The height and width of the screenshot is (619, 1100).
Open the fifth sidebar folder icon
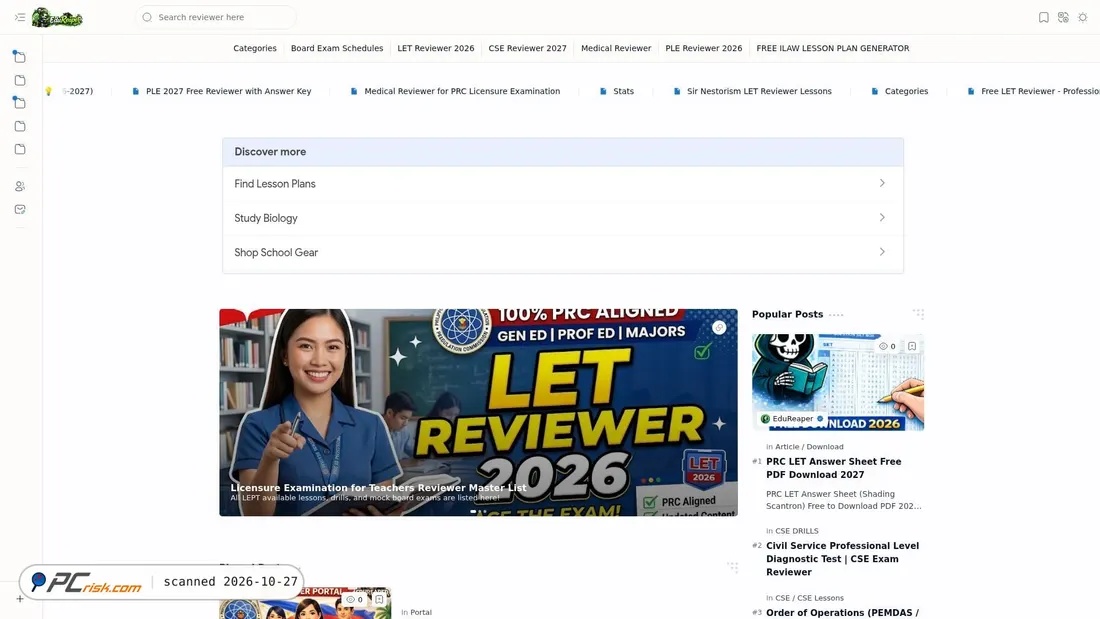[x=20, y=149]
